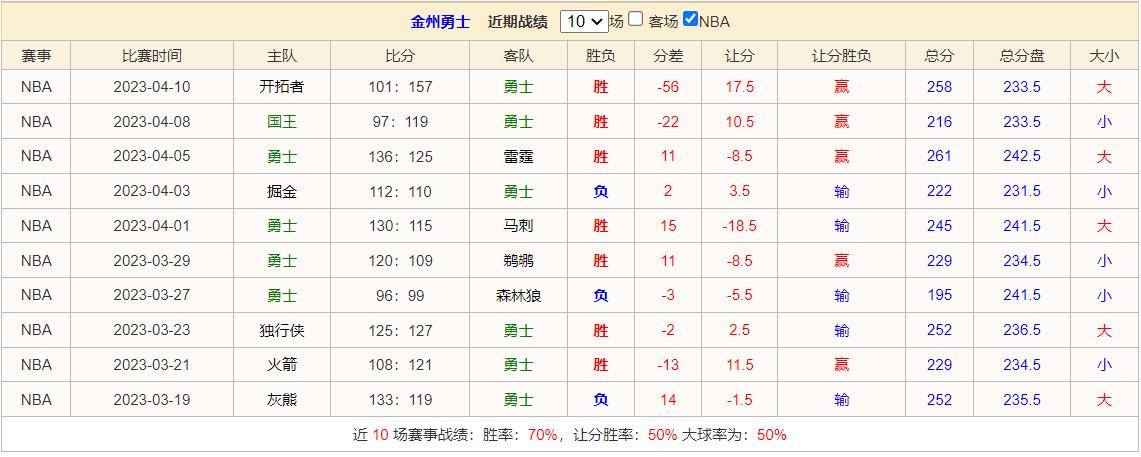Click 勇士 away team in 2023-03-21 row
The height and width of the screenshot is (457, 1141).
coord(518,365)
